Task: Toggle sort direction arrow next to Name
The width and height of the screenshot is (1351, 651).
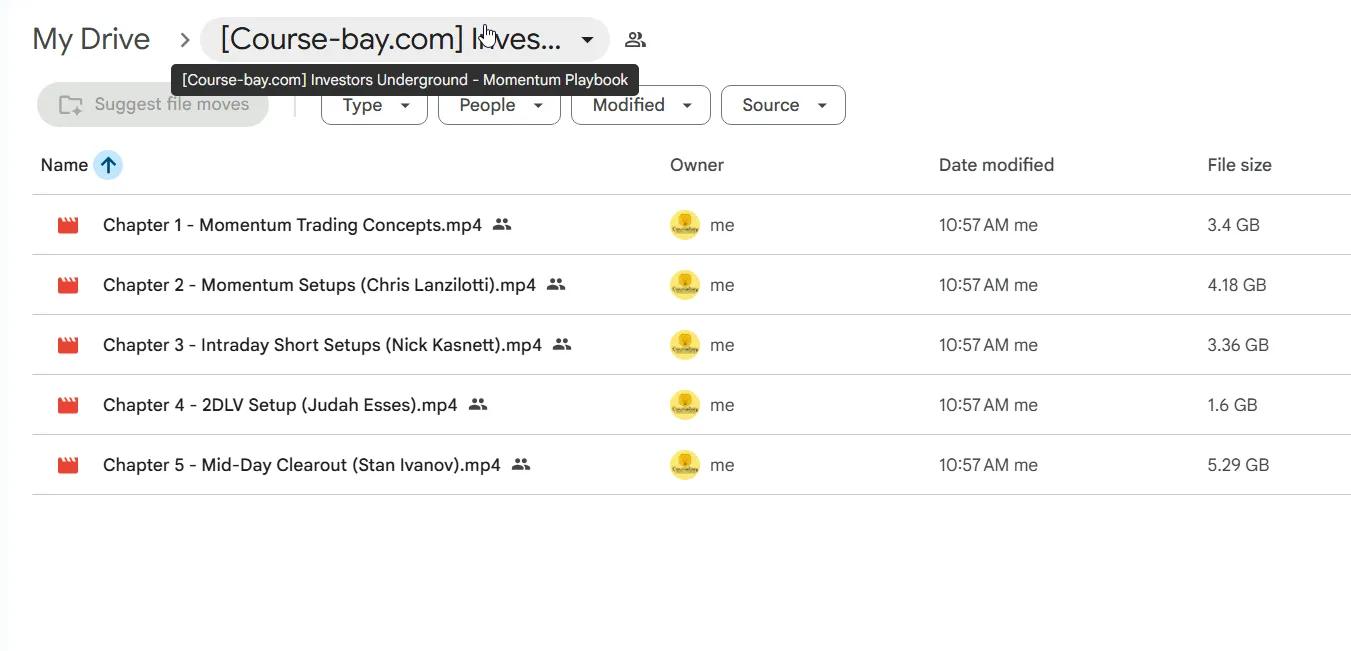Action: [108, 165]
